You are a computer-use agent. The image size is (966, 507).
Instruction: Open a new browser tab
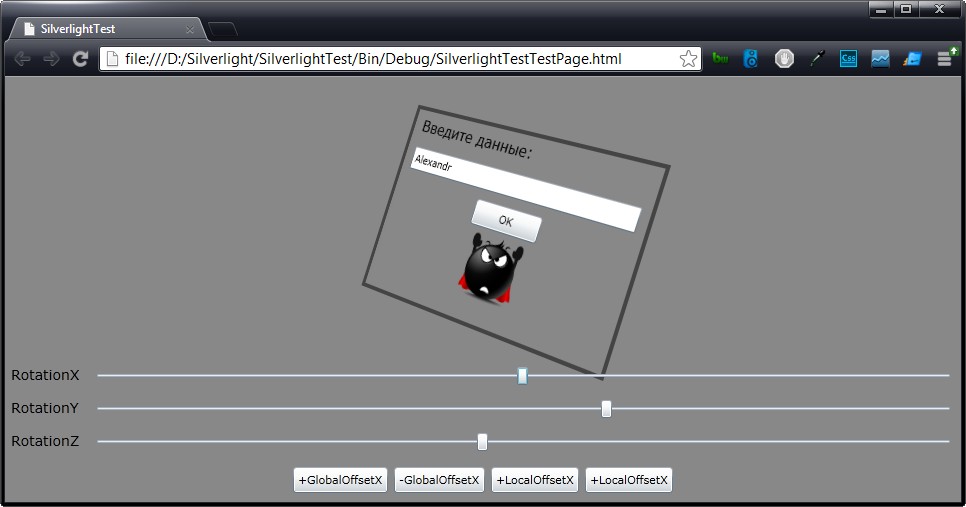click(222, 29)
